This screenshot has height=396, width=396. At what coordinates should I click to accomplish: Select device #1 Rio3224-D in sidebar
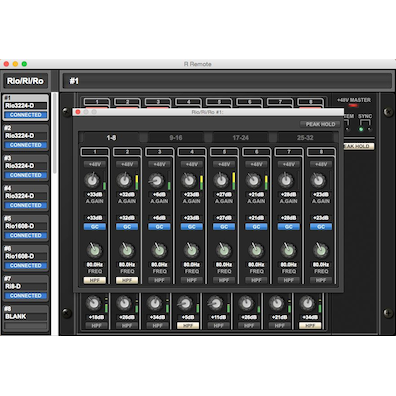[x=25, y=107]
